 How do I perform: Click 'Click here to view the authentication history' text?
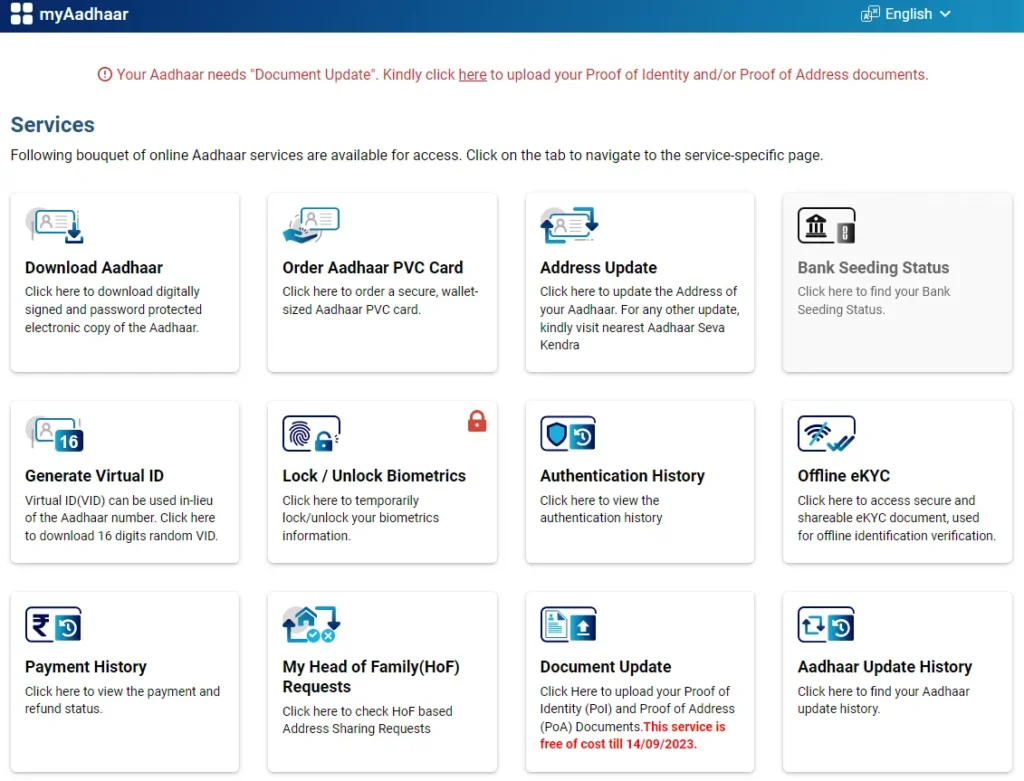pyautogui.click(x=601, y=509)
